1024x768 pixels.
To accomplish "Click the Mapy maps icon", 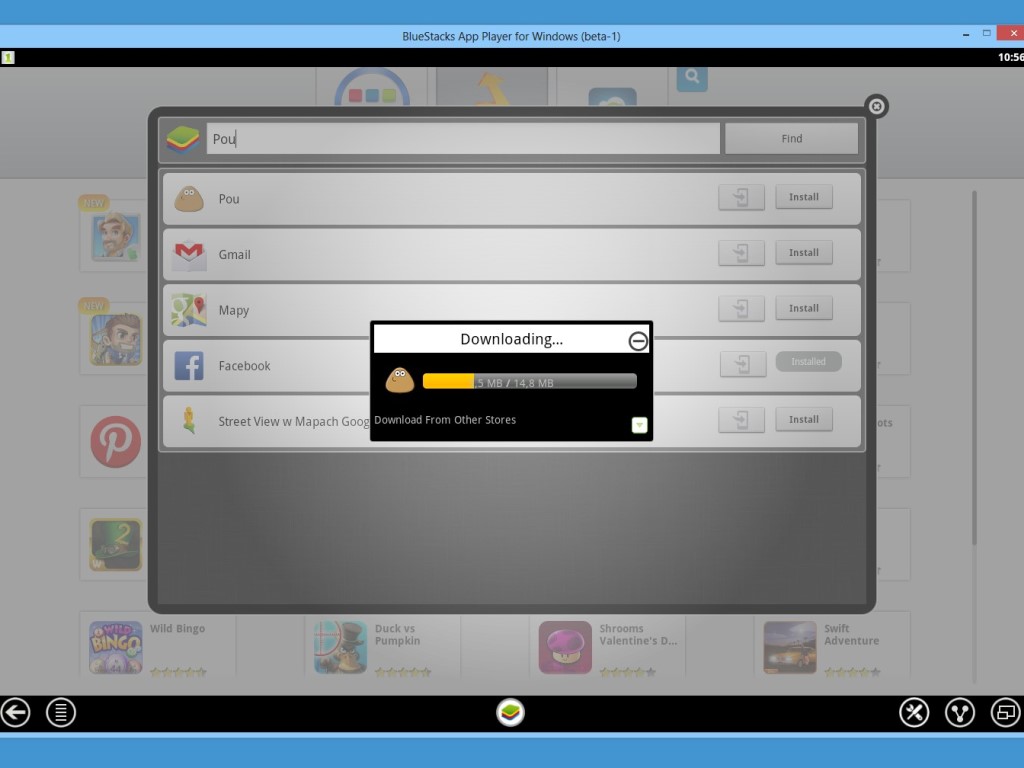I will (189, 310).
